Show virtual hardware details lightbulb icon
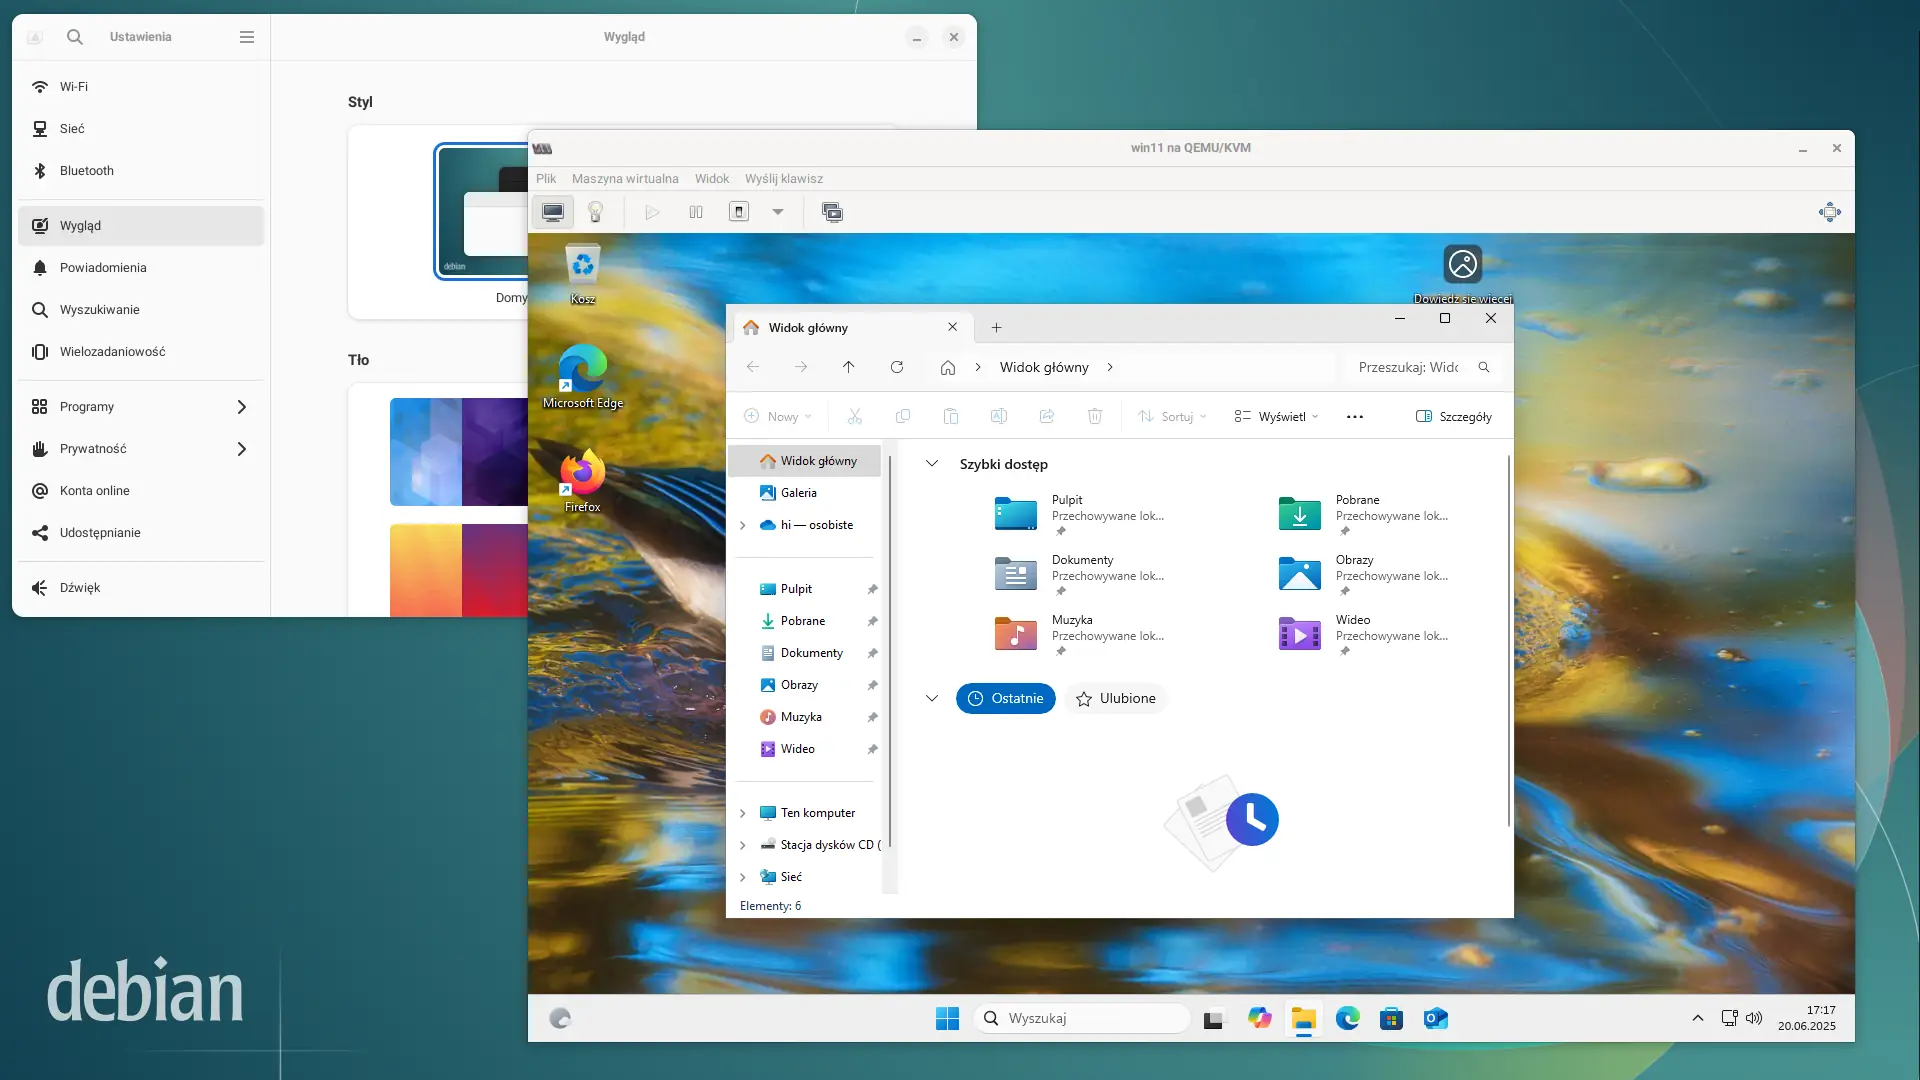The height and width of the screenshot is (1080, 1920). tap(596, 212)
